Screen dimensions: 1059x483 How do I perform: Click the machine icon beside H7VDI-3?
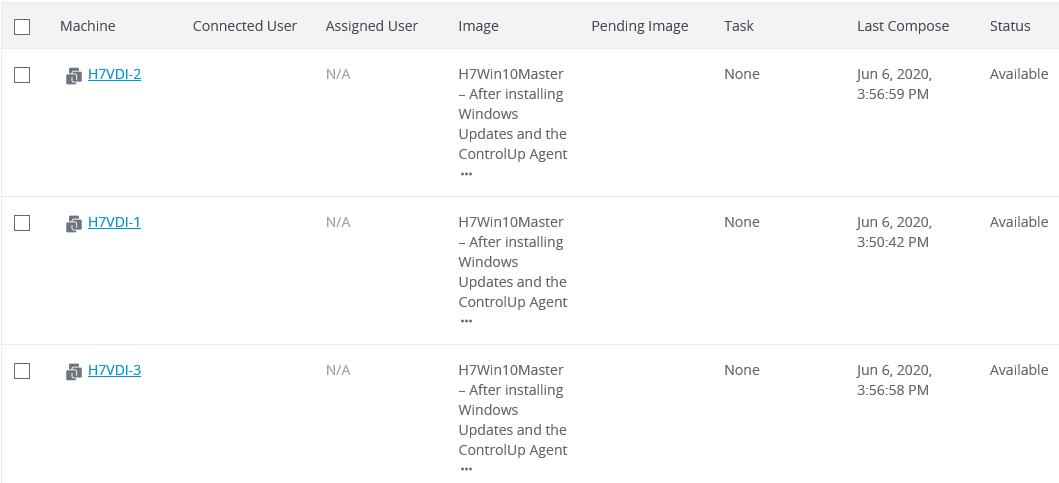pos(74,371)
